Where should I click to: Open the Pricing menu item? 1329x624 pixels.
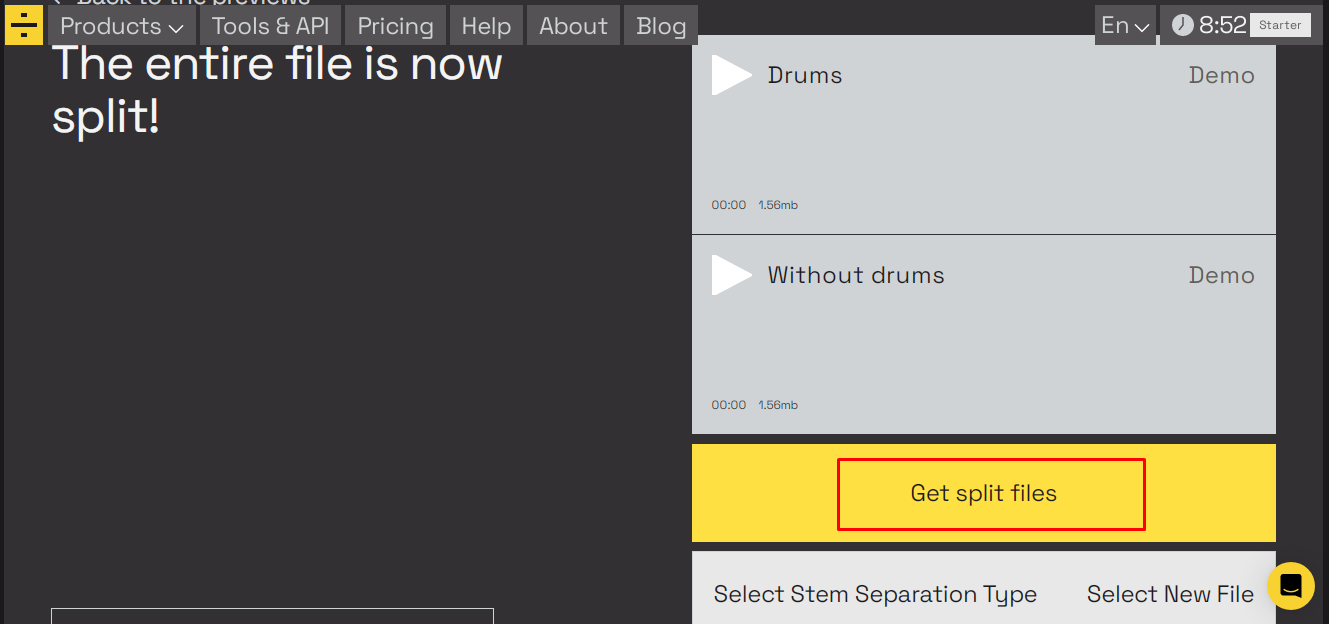coord(395,25)
